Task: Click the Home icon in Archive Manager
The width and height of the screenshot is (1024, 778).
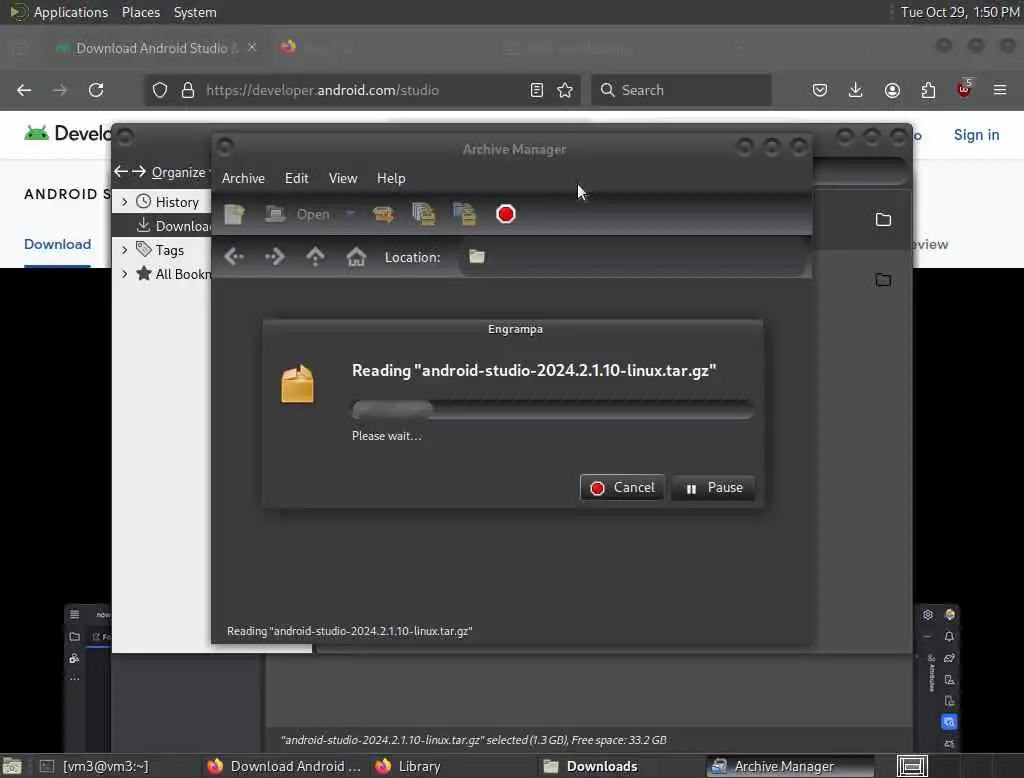Action: [356, 257]
